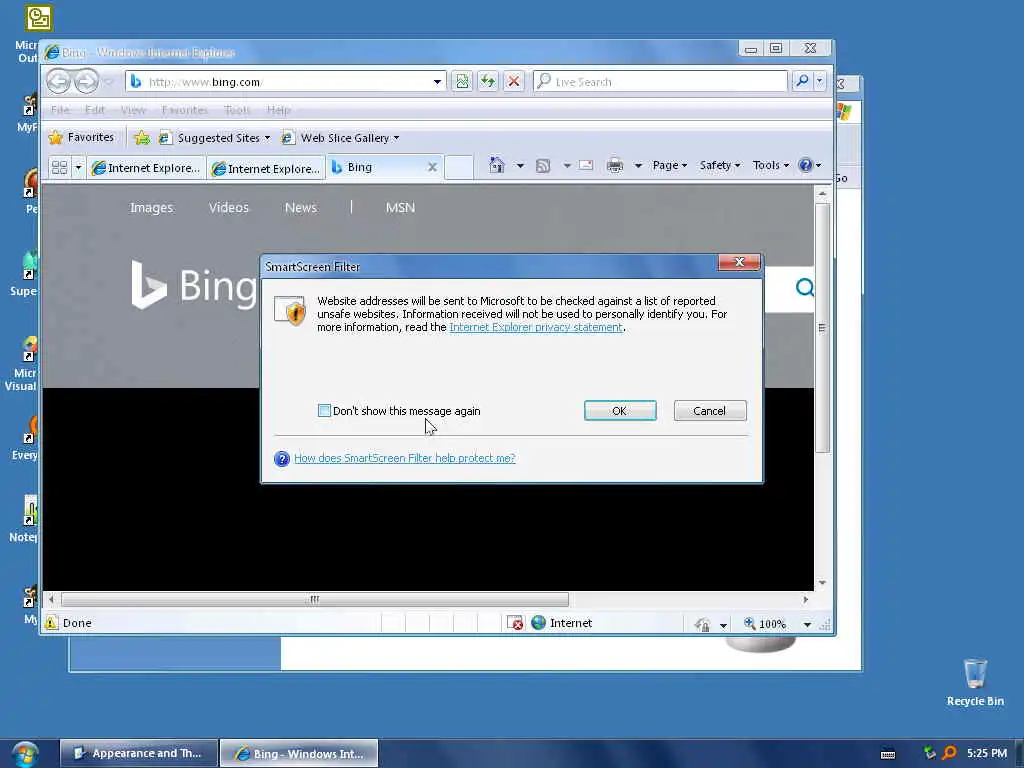Close the Bing tab with X
The width and height of the screenshot is (1024, 768).
pos(432,167)
